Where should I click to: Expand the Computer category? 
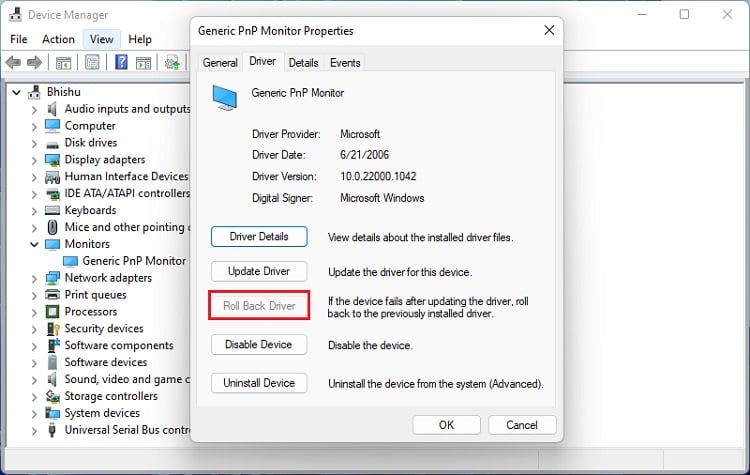point(34,126)
